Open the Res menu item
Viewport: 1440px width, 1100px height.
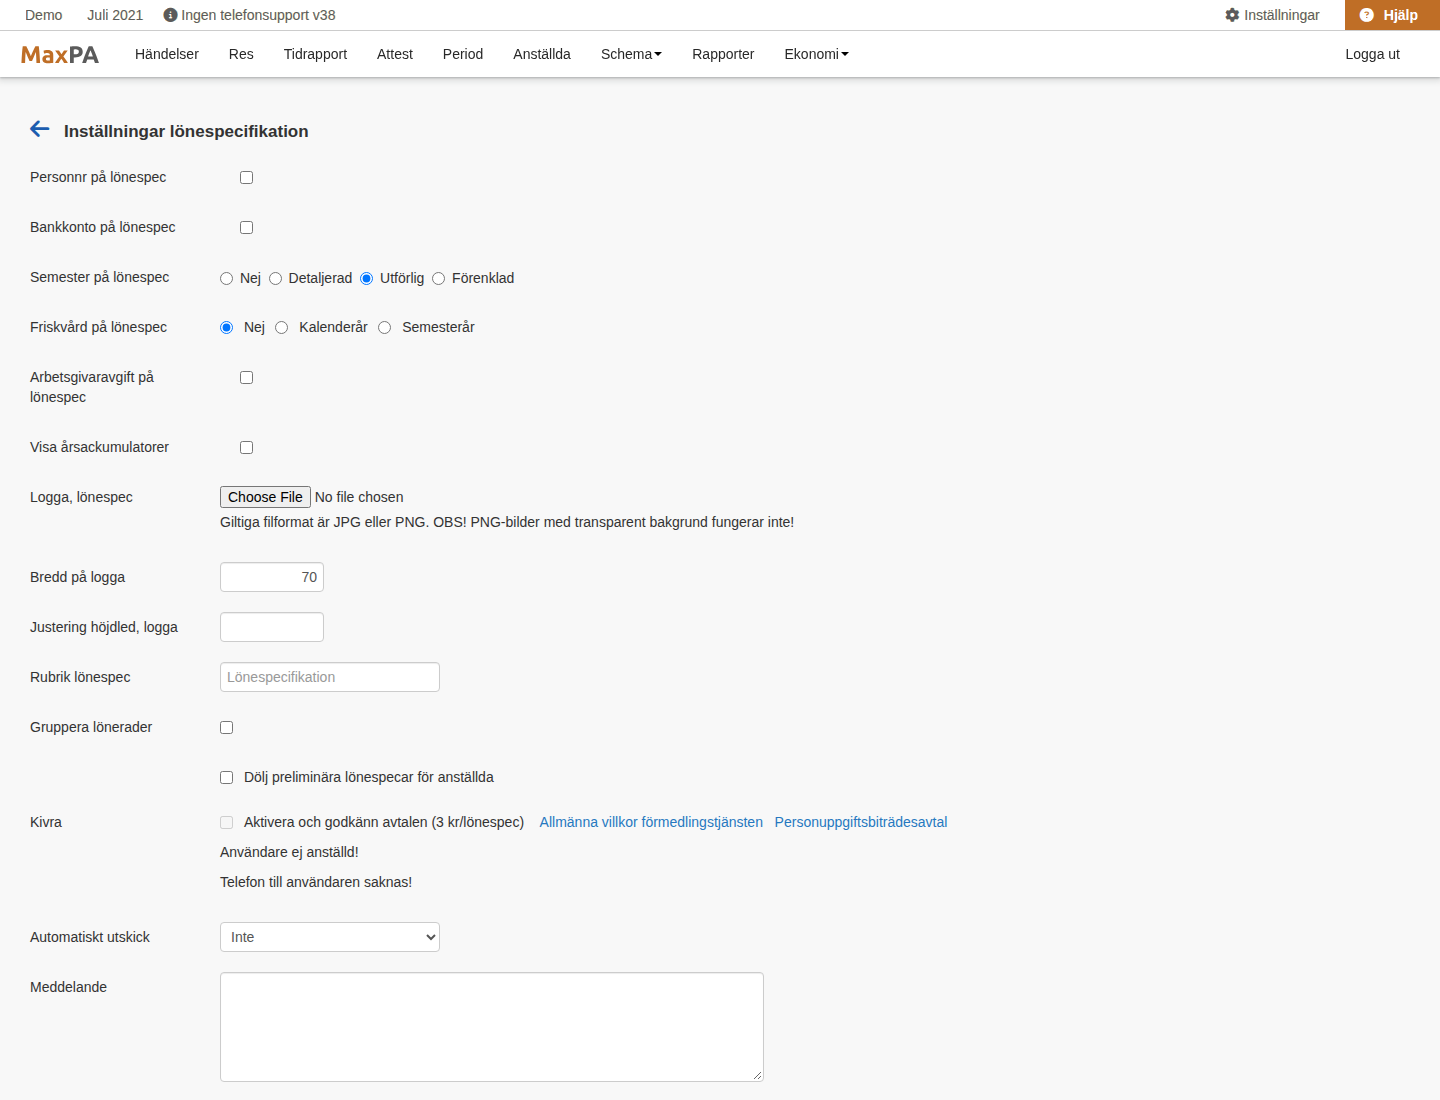pos(241,54)
